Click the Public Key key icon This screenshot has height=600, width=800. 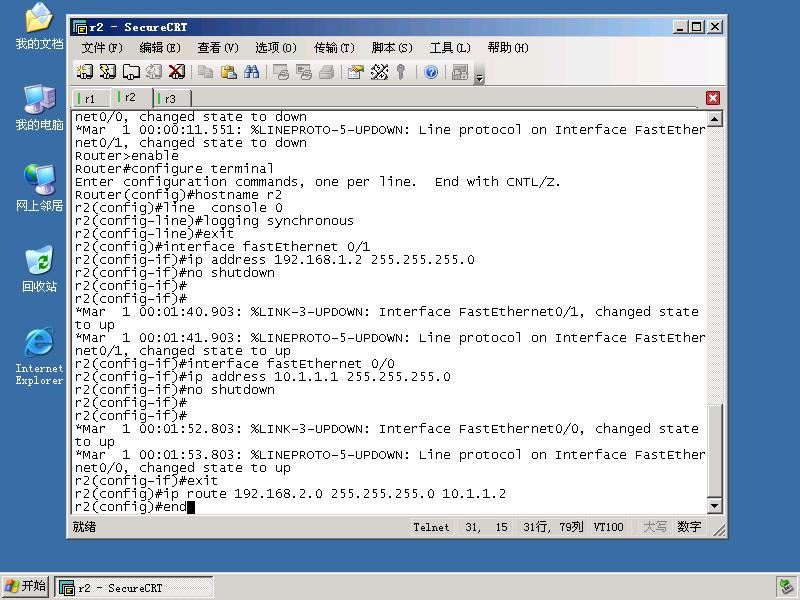pos(401,72)
